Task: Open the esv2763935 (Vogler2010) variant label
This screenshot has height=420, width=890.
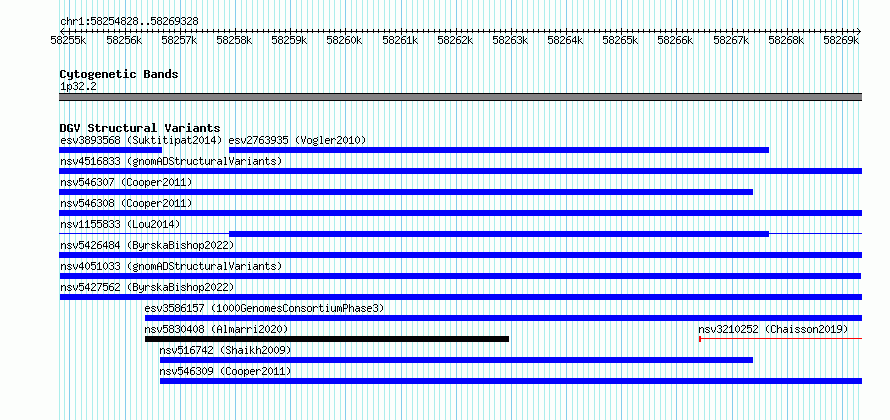Action: (297, 140)
